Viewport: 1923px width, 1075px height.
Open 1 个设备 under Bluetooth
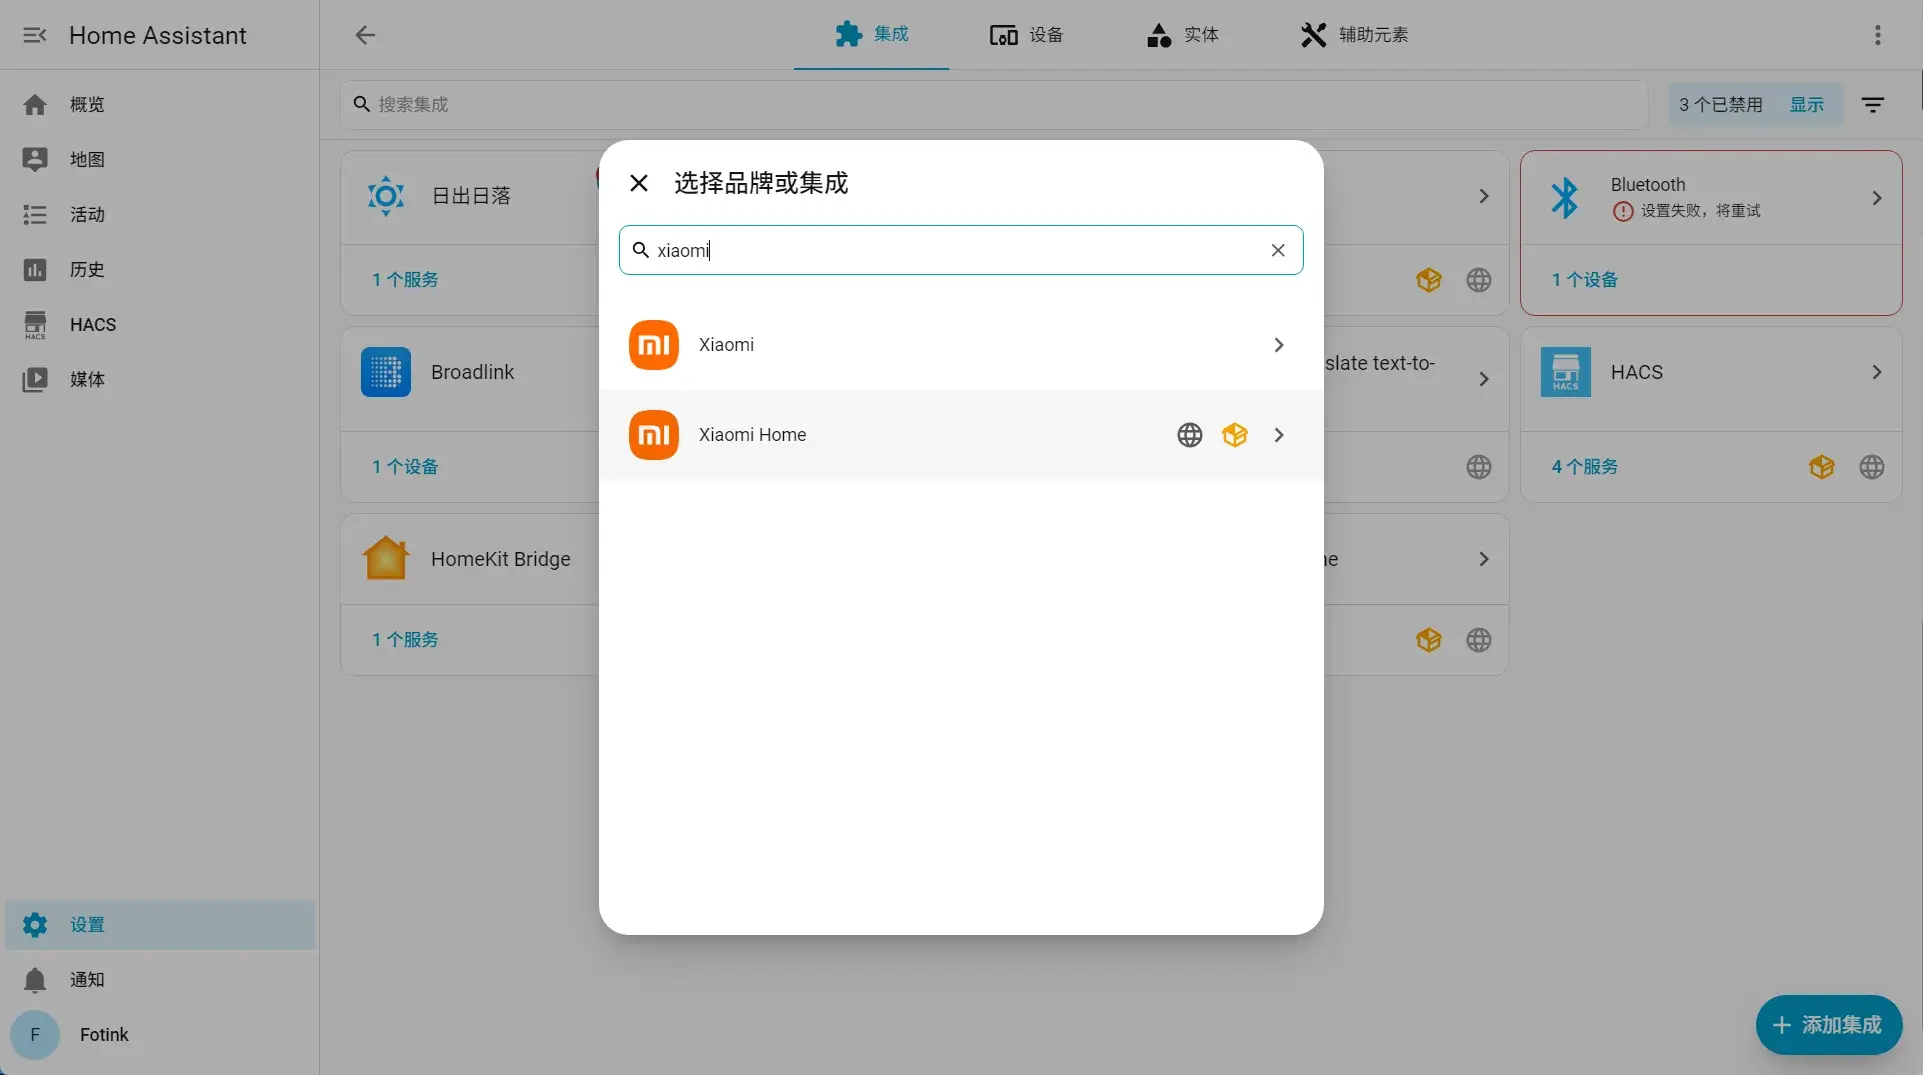1585,280
